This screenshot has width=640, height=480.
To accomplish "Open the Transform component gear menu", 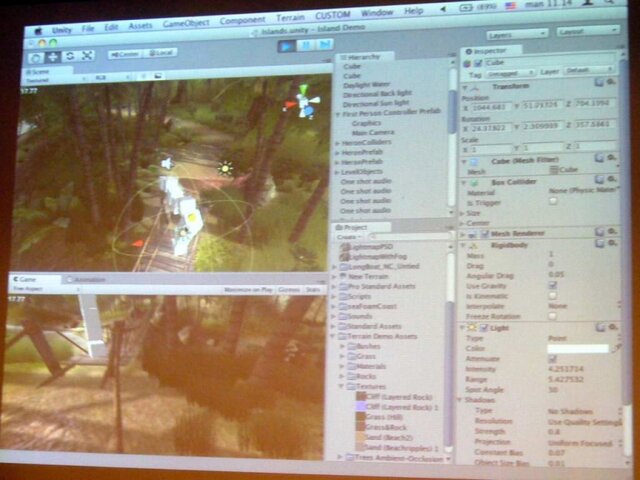I will (x=611, y=82).
